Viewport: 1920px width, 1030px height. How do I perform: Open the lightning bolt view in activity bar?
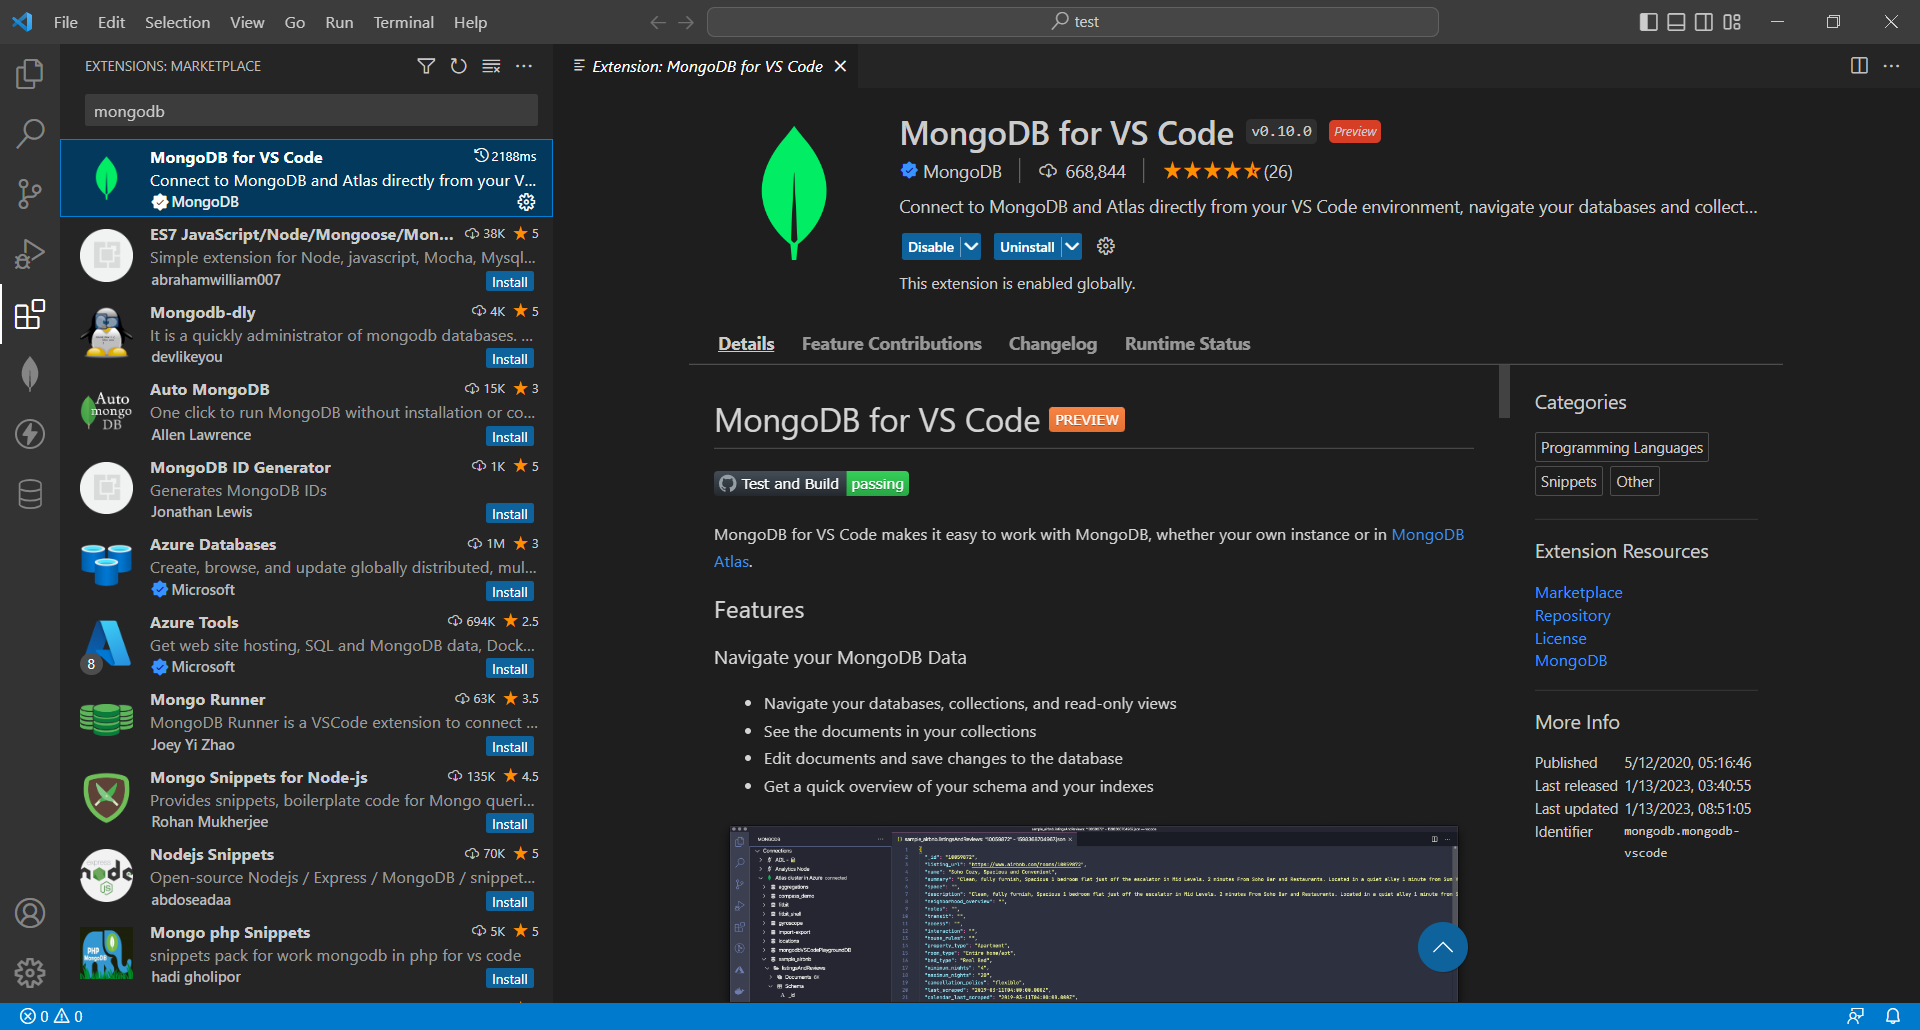pos(30,434)
